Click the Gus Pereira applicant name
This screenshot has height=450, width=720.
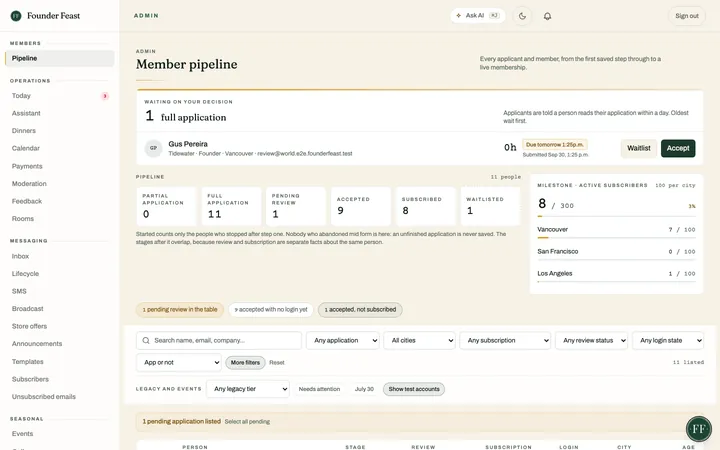pos(188,144)
